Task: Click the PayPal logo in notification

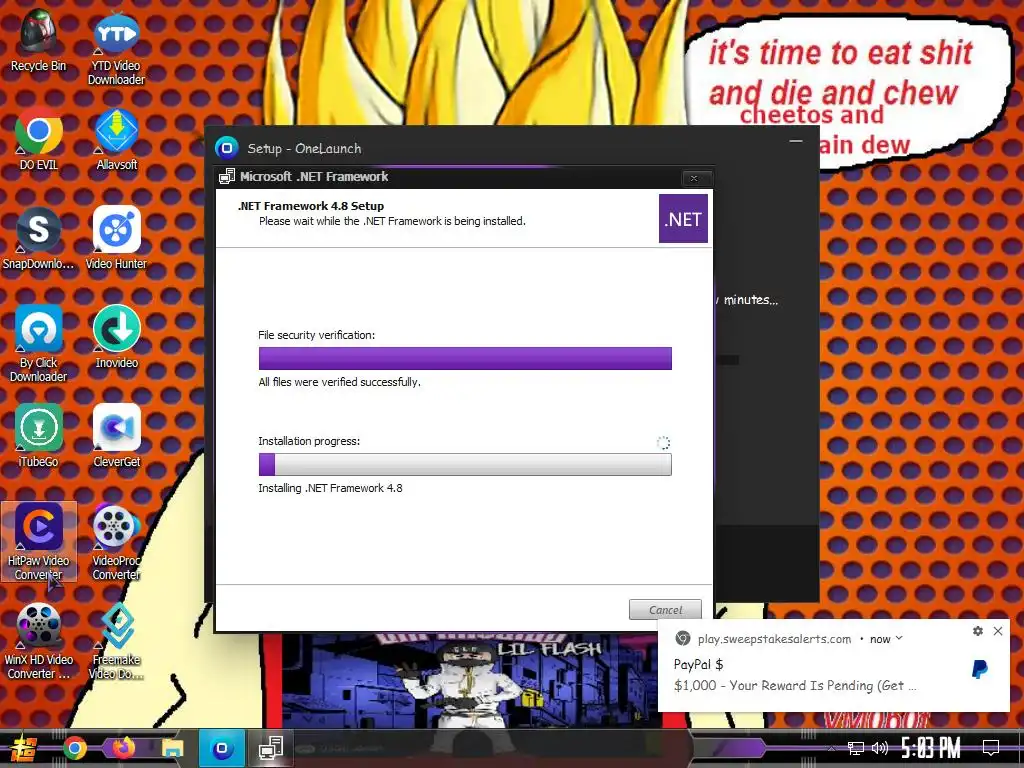Action: click(980, 669)
